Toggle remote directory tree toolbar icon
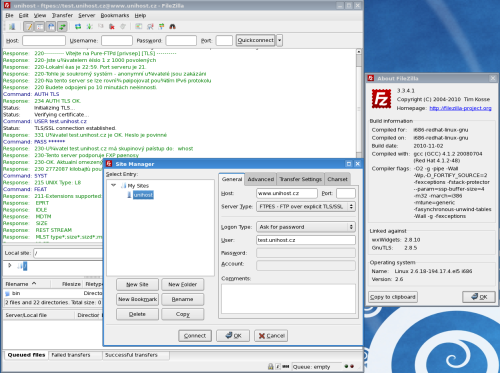 pyautogui.click(x=51, y=27)
